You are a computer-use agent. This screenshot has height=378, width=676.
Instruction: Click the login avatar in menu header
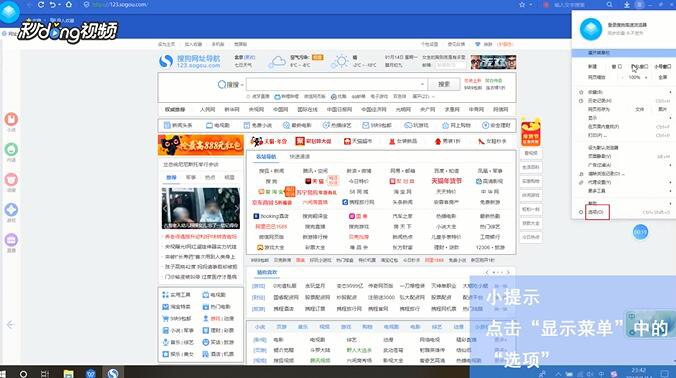(x=591, y=29)
